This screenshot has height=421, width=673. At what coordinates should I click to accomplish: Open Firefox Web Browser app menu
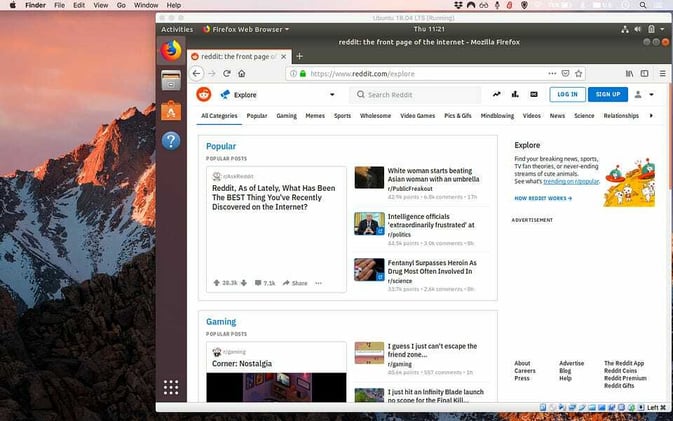[x=246, y=29]
